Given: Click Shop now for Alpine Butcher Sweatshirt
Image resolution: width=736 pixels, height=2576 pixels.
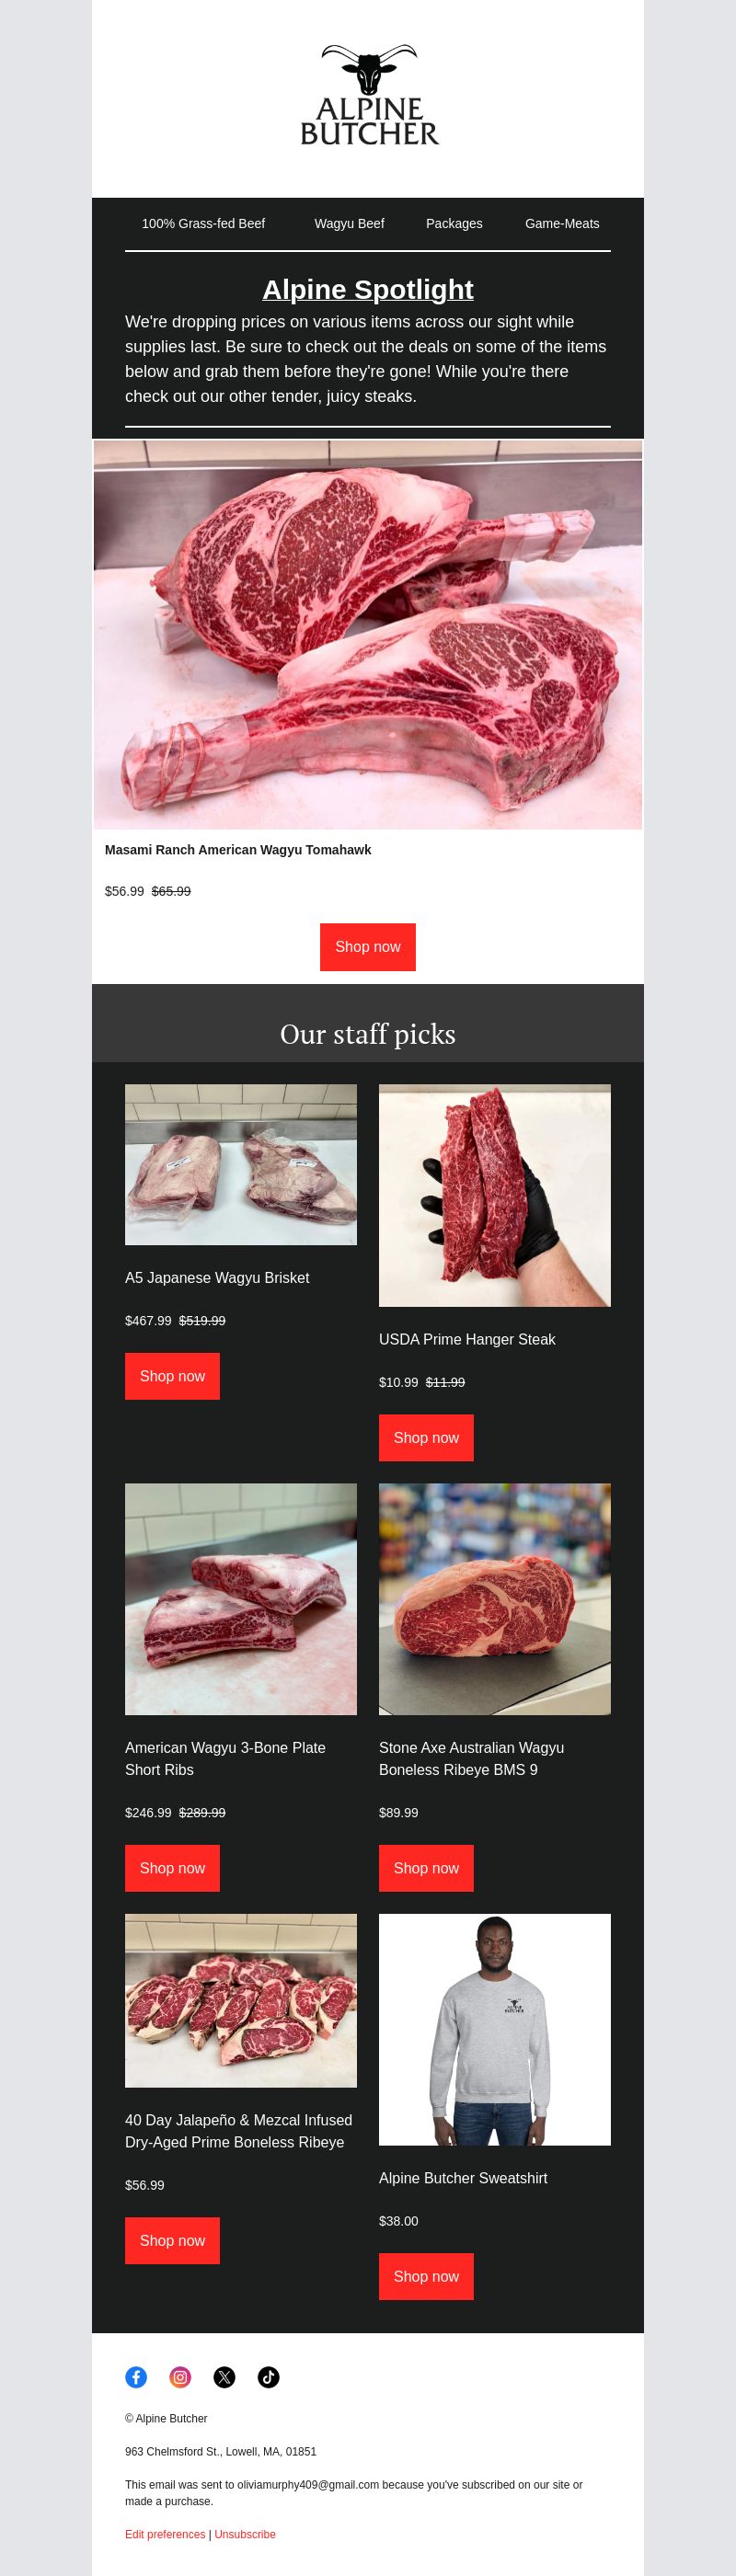Looking at the screenshot, I should pos(426,2276).
